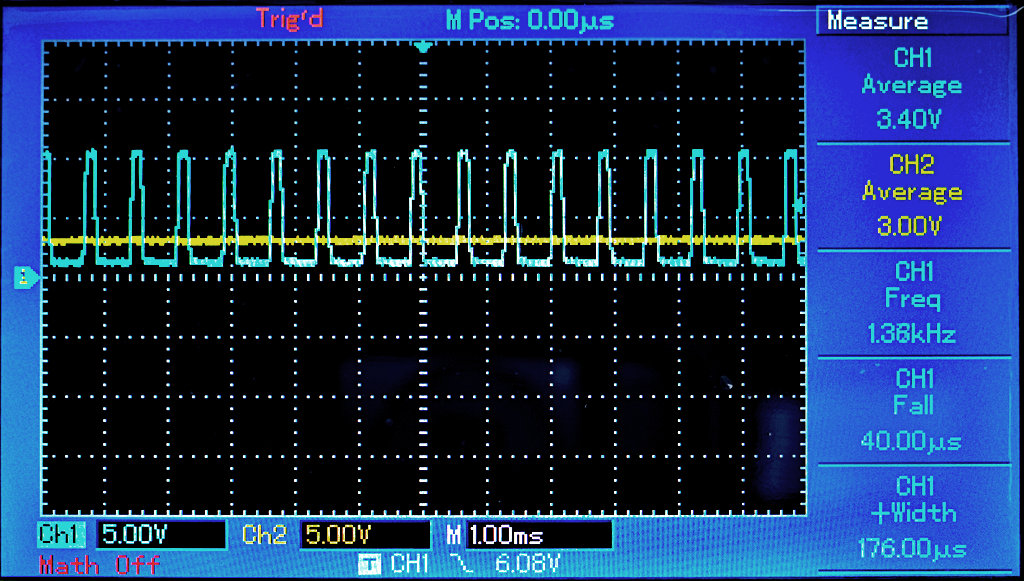Click the trigger source T icon
The image size is (1024, 581).
(x=370, y=564)
